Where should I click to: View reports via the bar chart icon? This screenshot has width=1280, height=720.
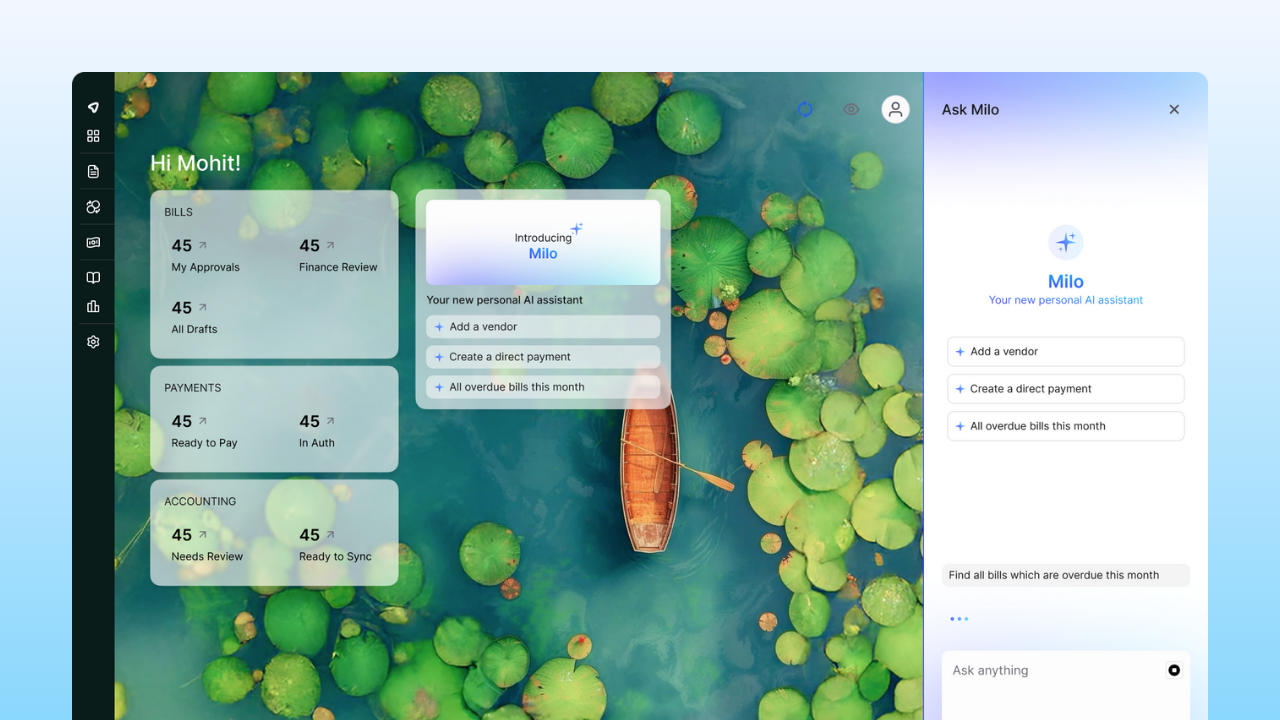[x=93, y=306]
